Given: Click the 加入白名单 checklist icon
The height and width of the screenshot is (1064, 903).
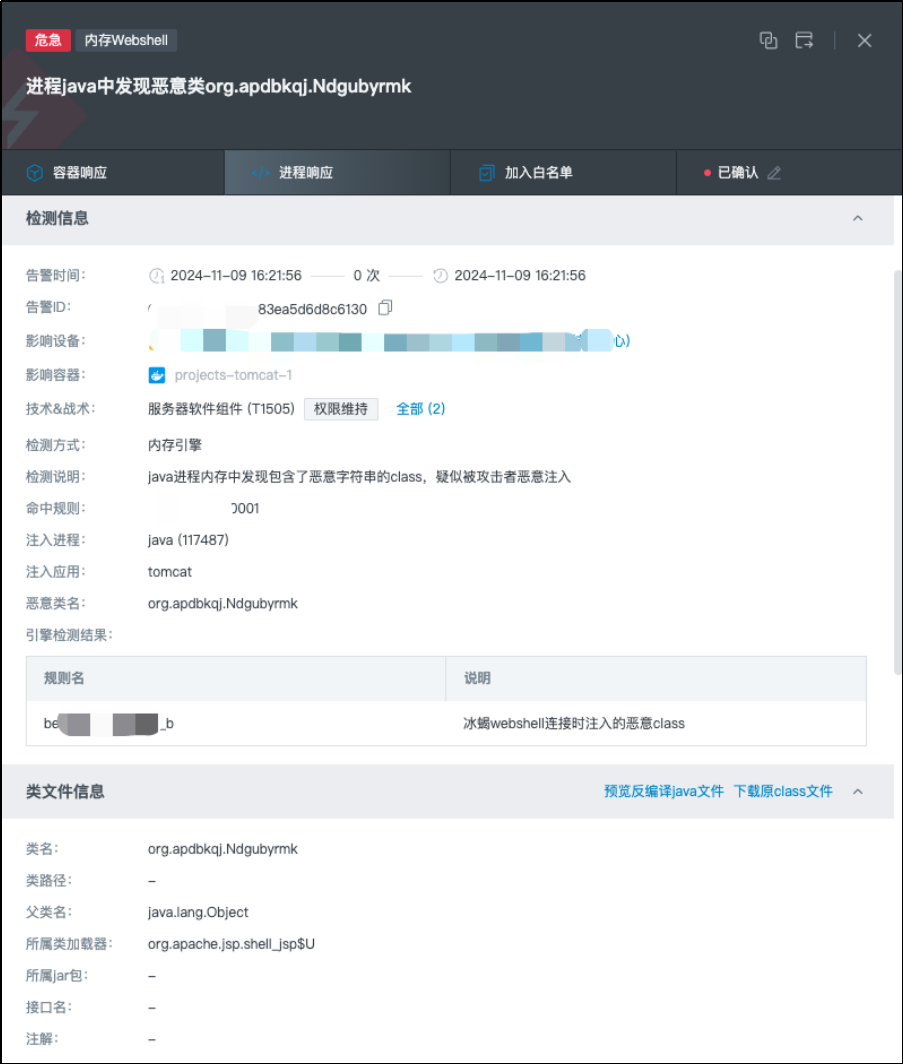Looking at the screenshot, I should [x=486, y=173].
